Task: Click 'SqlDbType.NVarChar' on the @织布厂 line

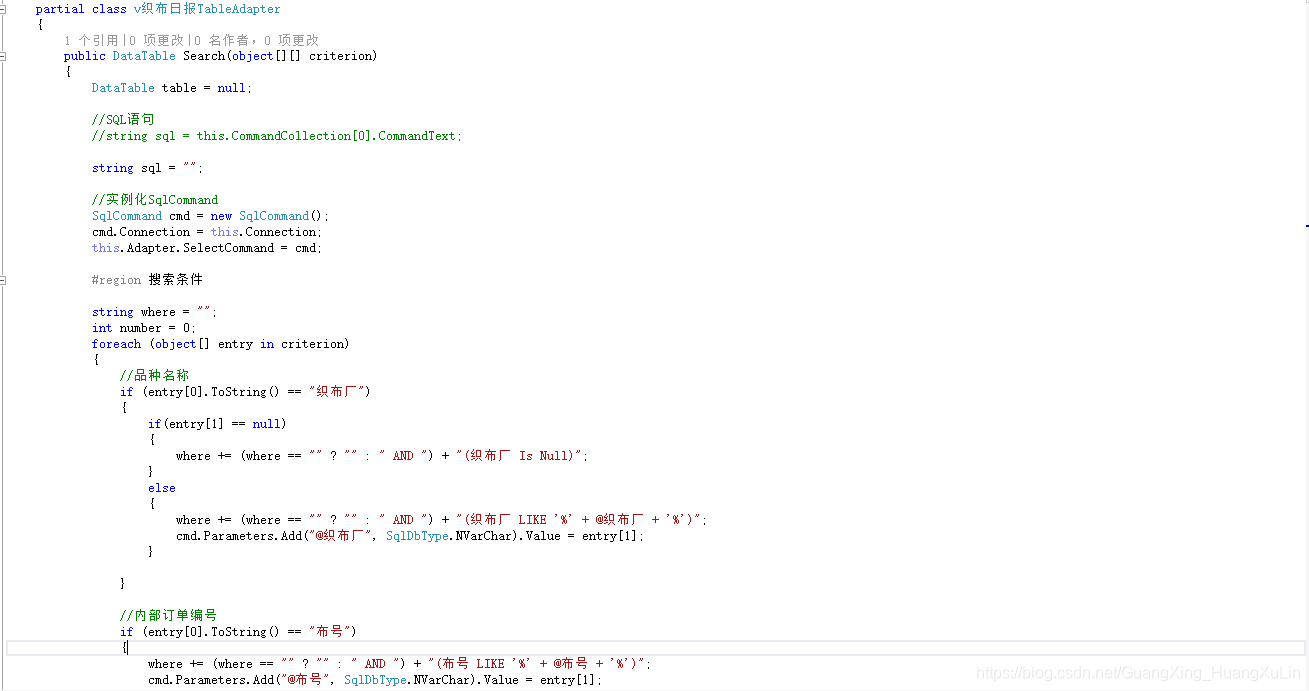Action: pyautogui.click(x=451, y=536)
